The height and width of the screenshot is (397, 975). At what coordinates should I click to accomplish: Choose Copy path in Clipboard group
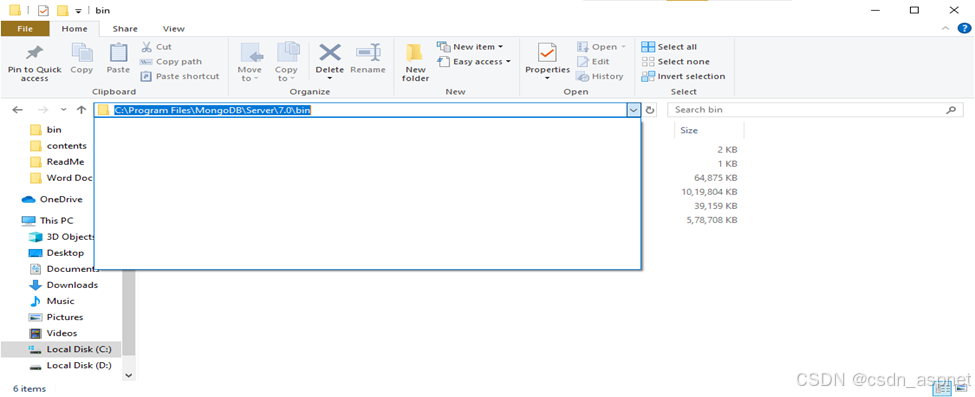click(170, 62)
